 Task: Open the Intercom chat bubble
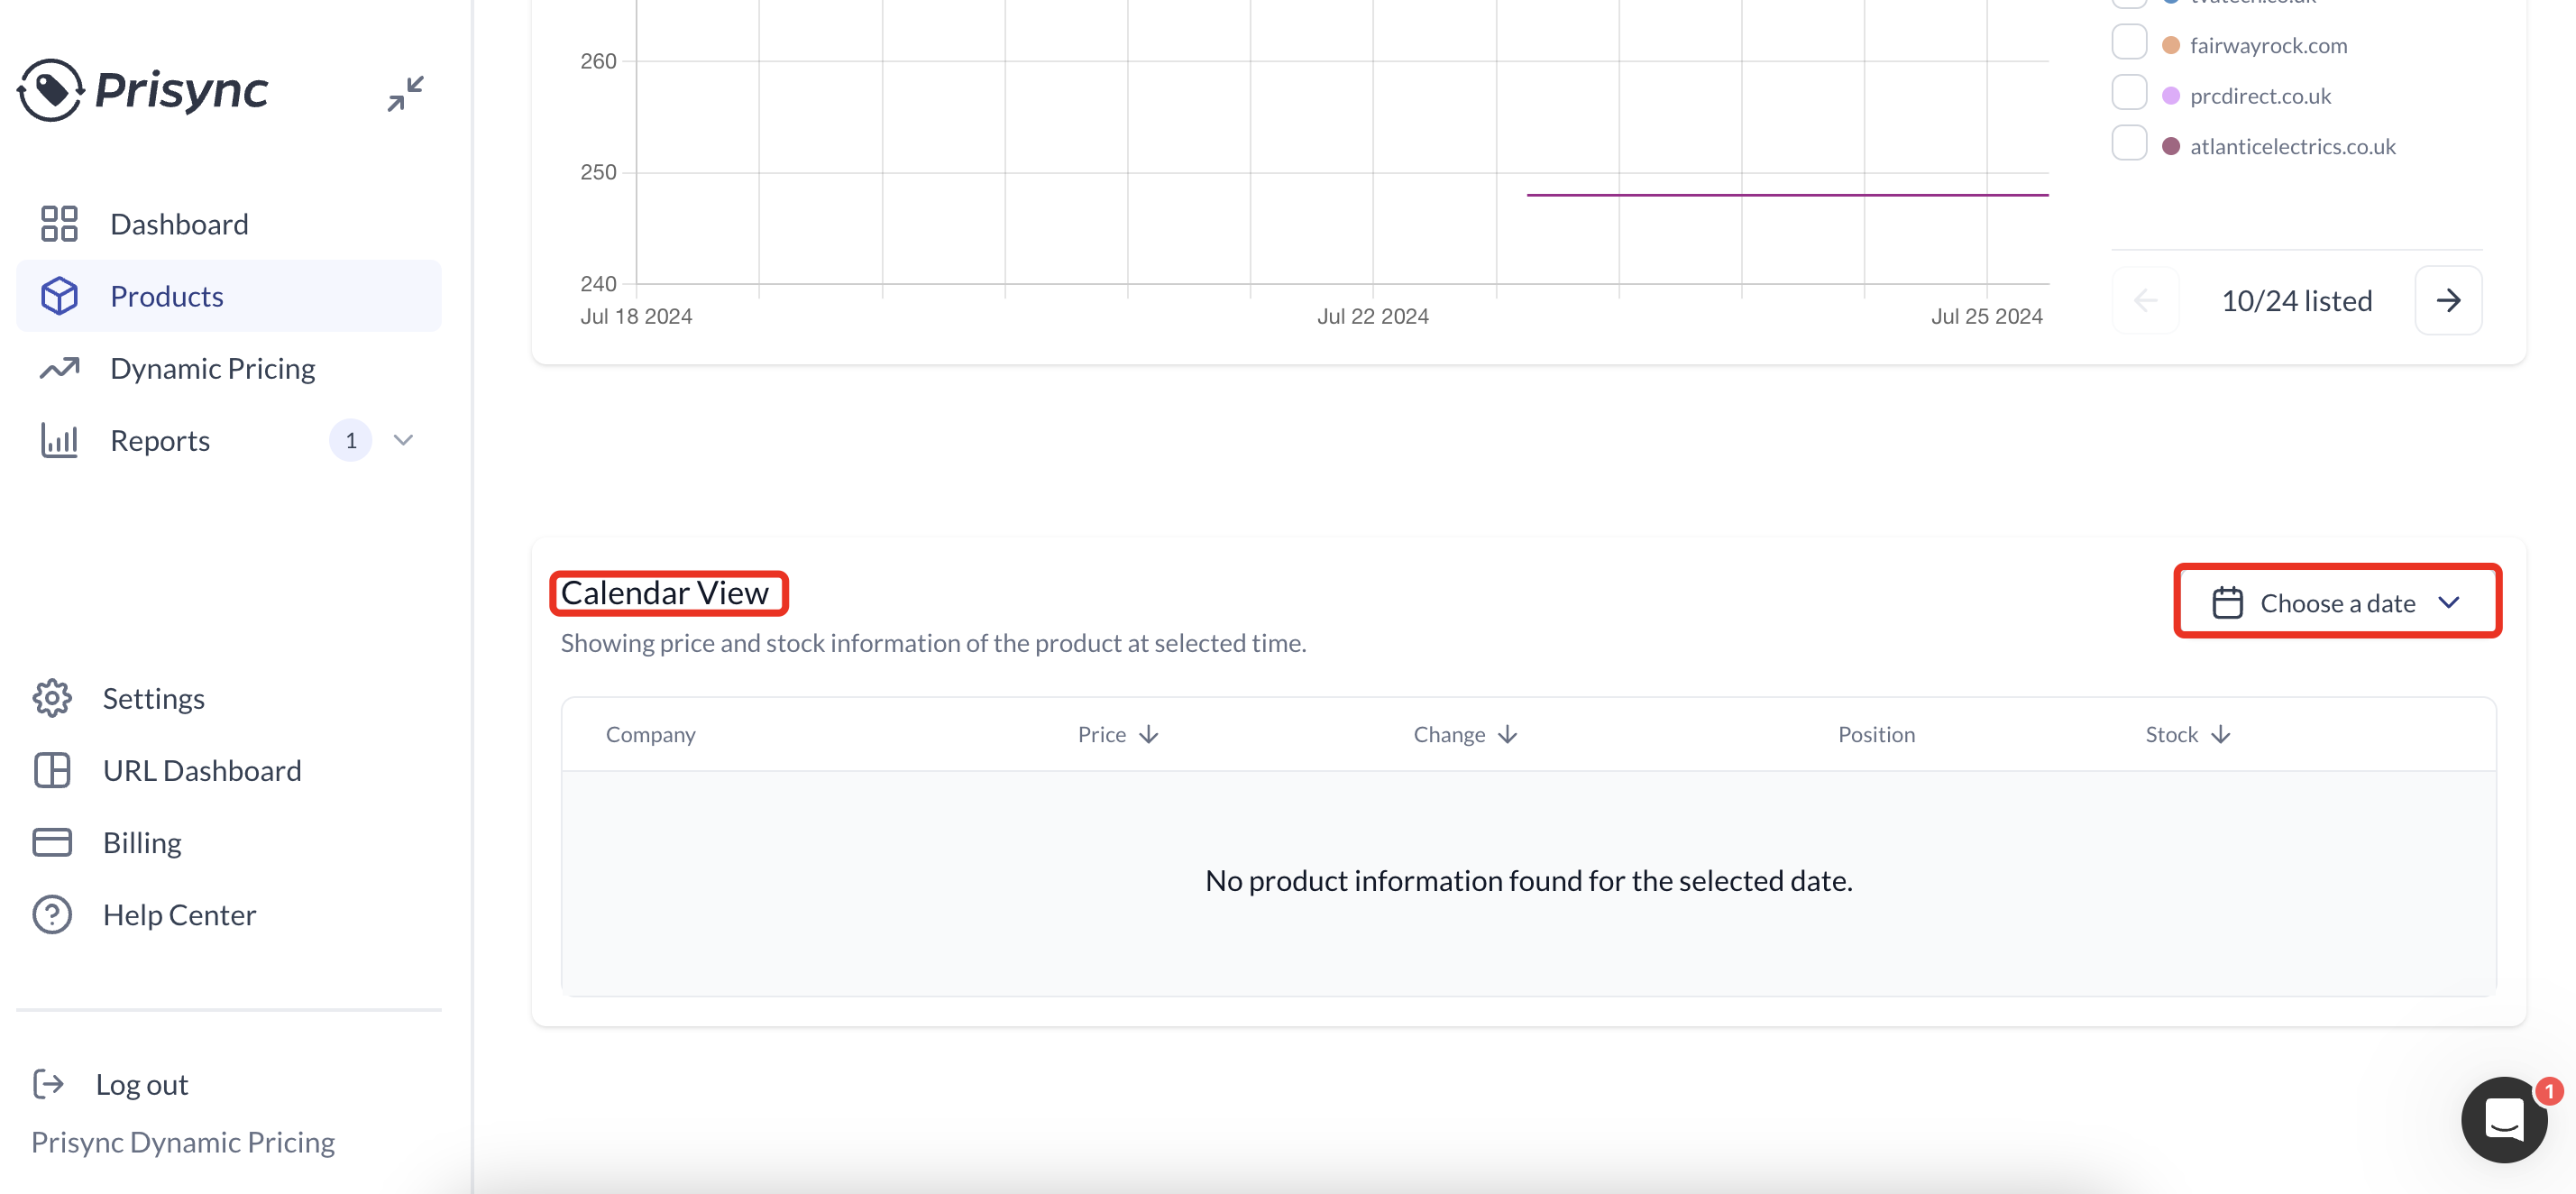point(2504,1119)
